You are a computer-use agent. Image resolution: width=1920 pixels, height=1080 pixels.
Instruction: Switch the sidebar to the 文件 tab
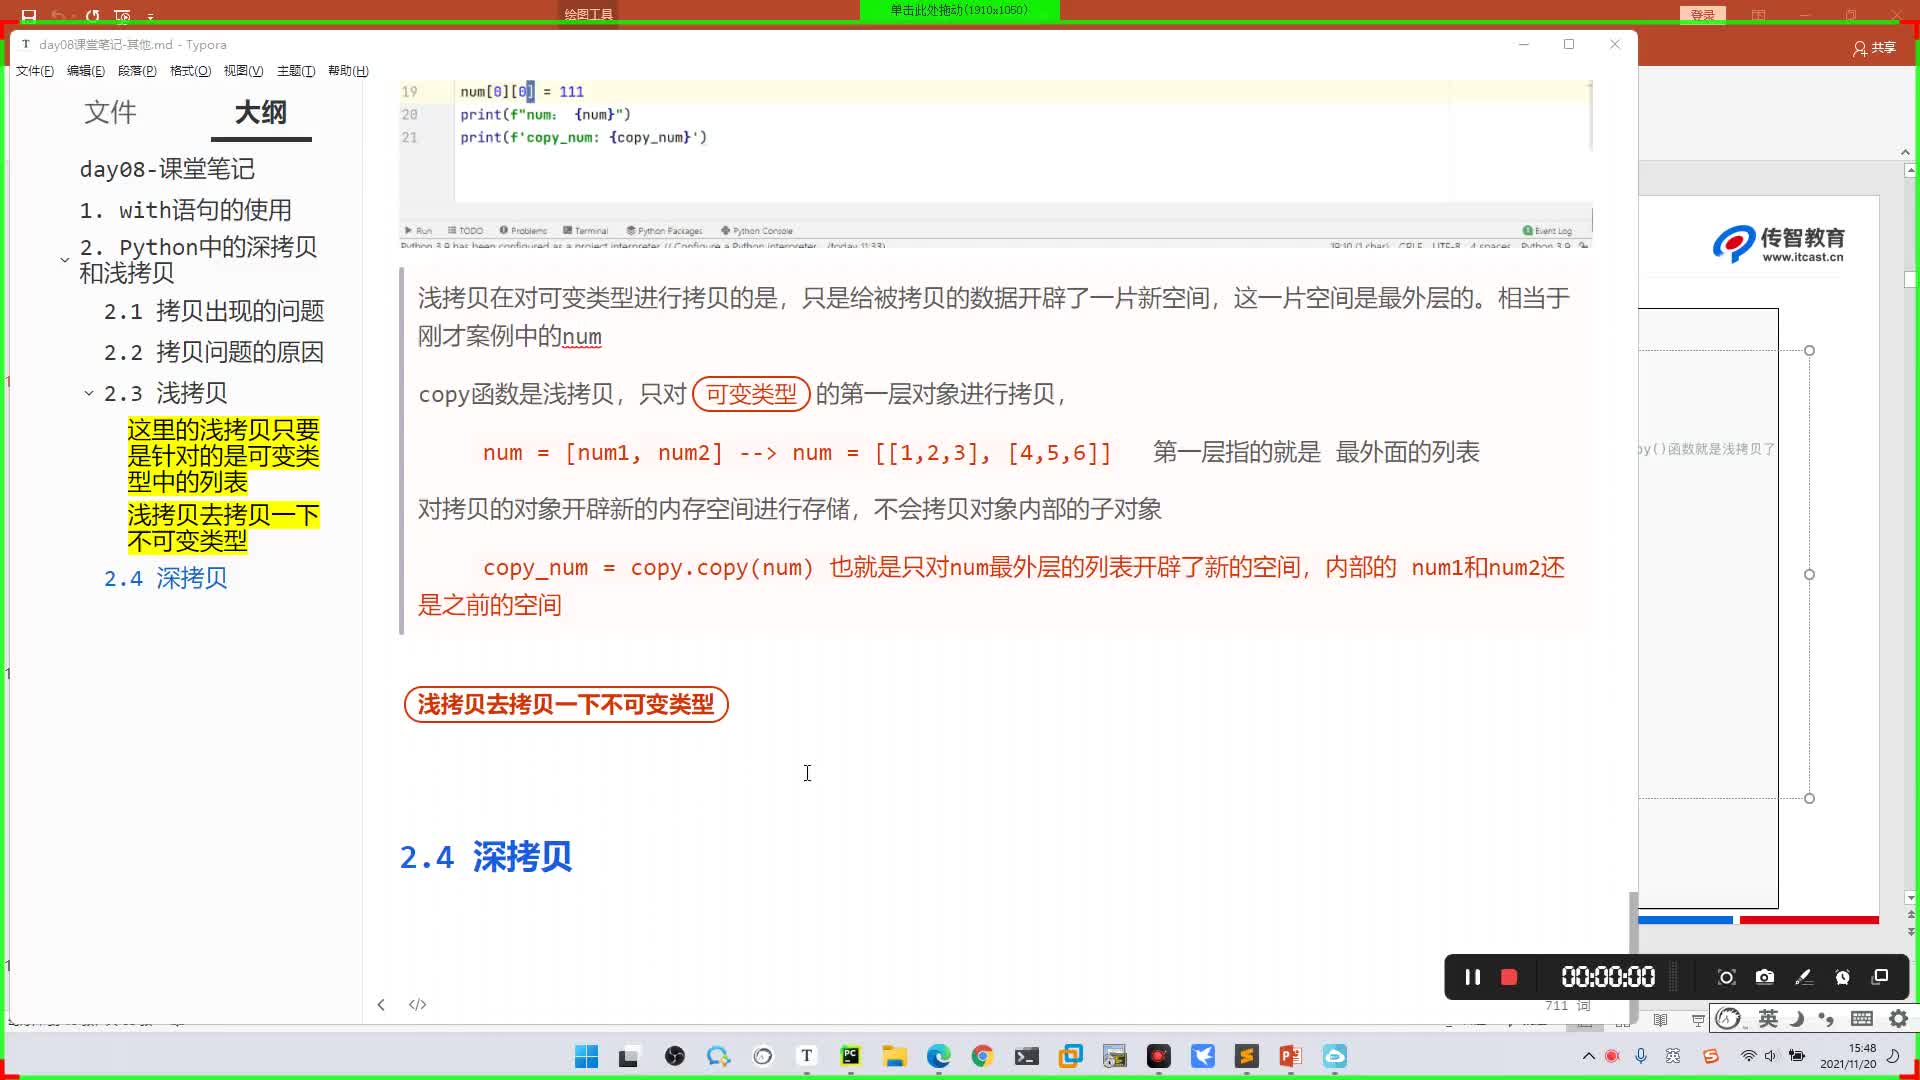click(x=110, y=112)
